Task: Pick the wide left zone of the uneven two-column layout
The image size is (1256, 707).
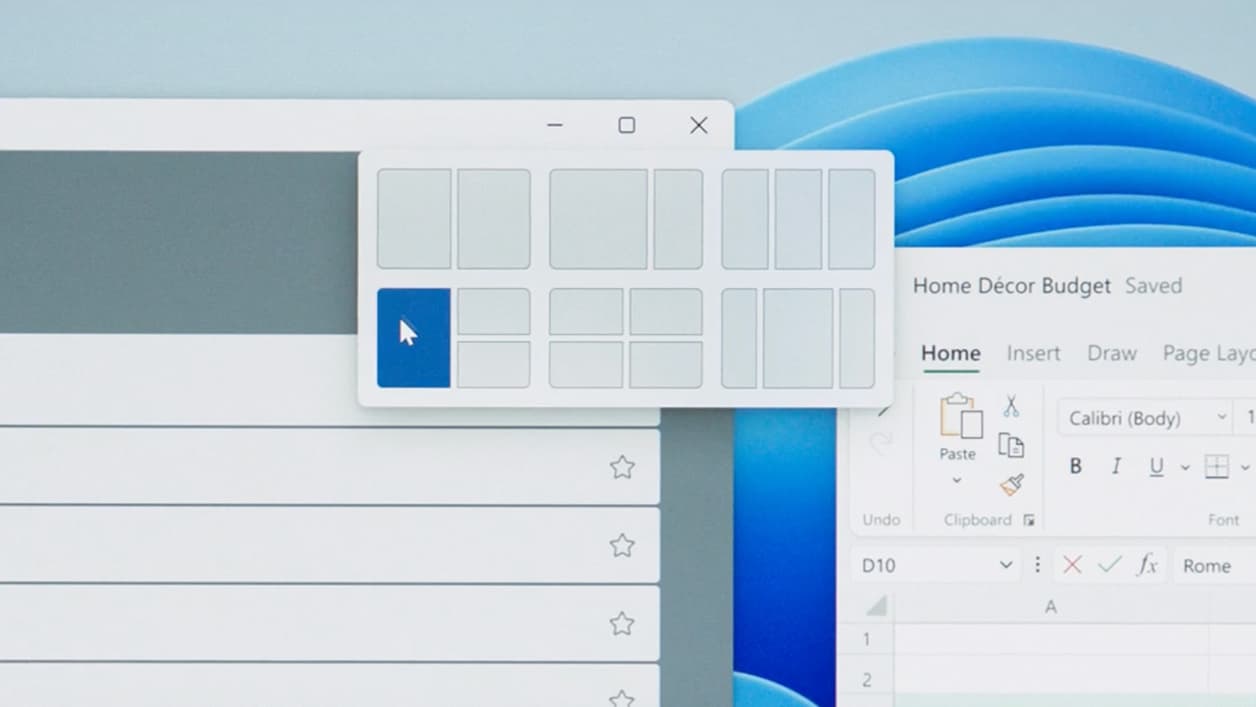Action: (x=598, y=219)
